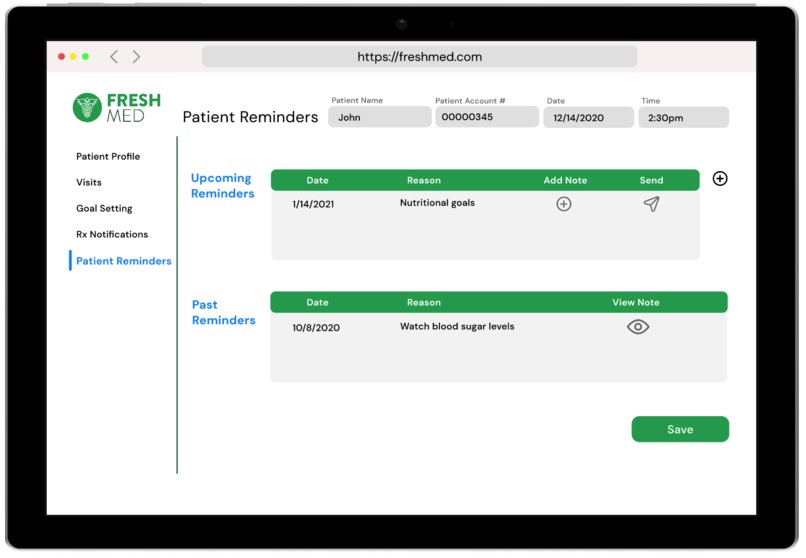Click Reason header in Upcoming Reminders table
The image size is (806, 558).
click(x=424, y=180)
